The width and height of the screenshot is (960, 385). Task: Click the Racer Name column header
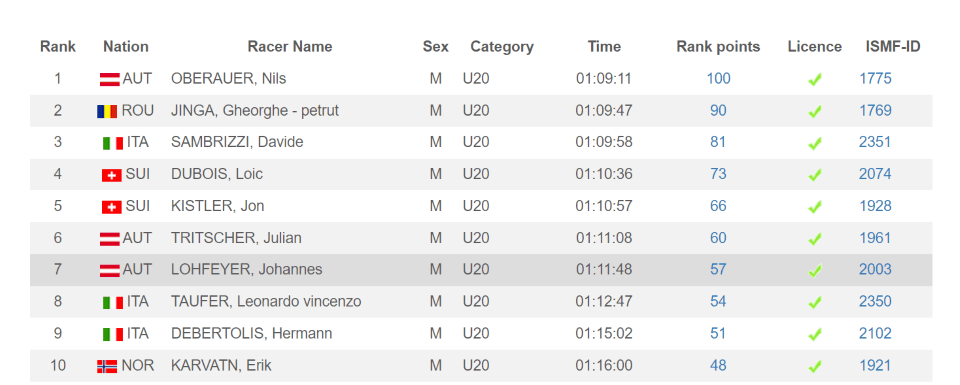(290, 47)
